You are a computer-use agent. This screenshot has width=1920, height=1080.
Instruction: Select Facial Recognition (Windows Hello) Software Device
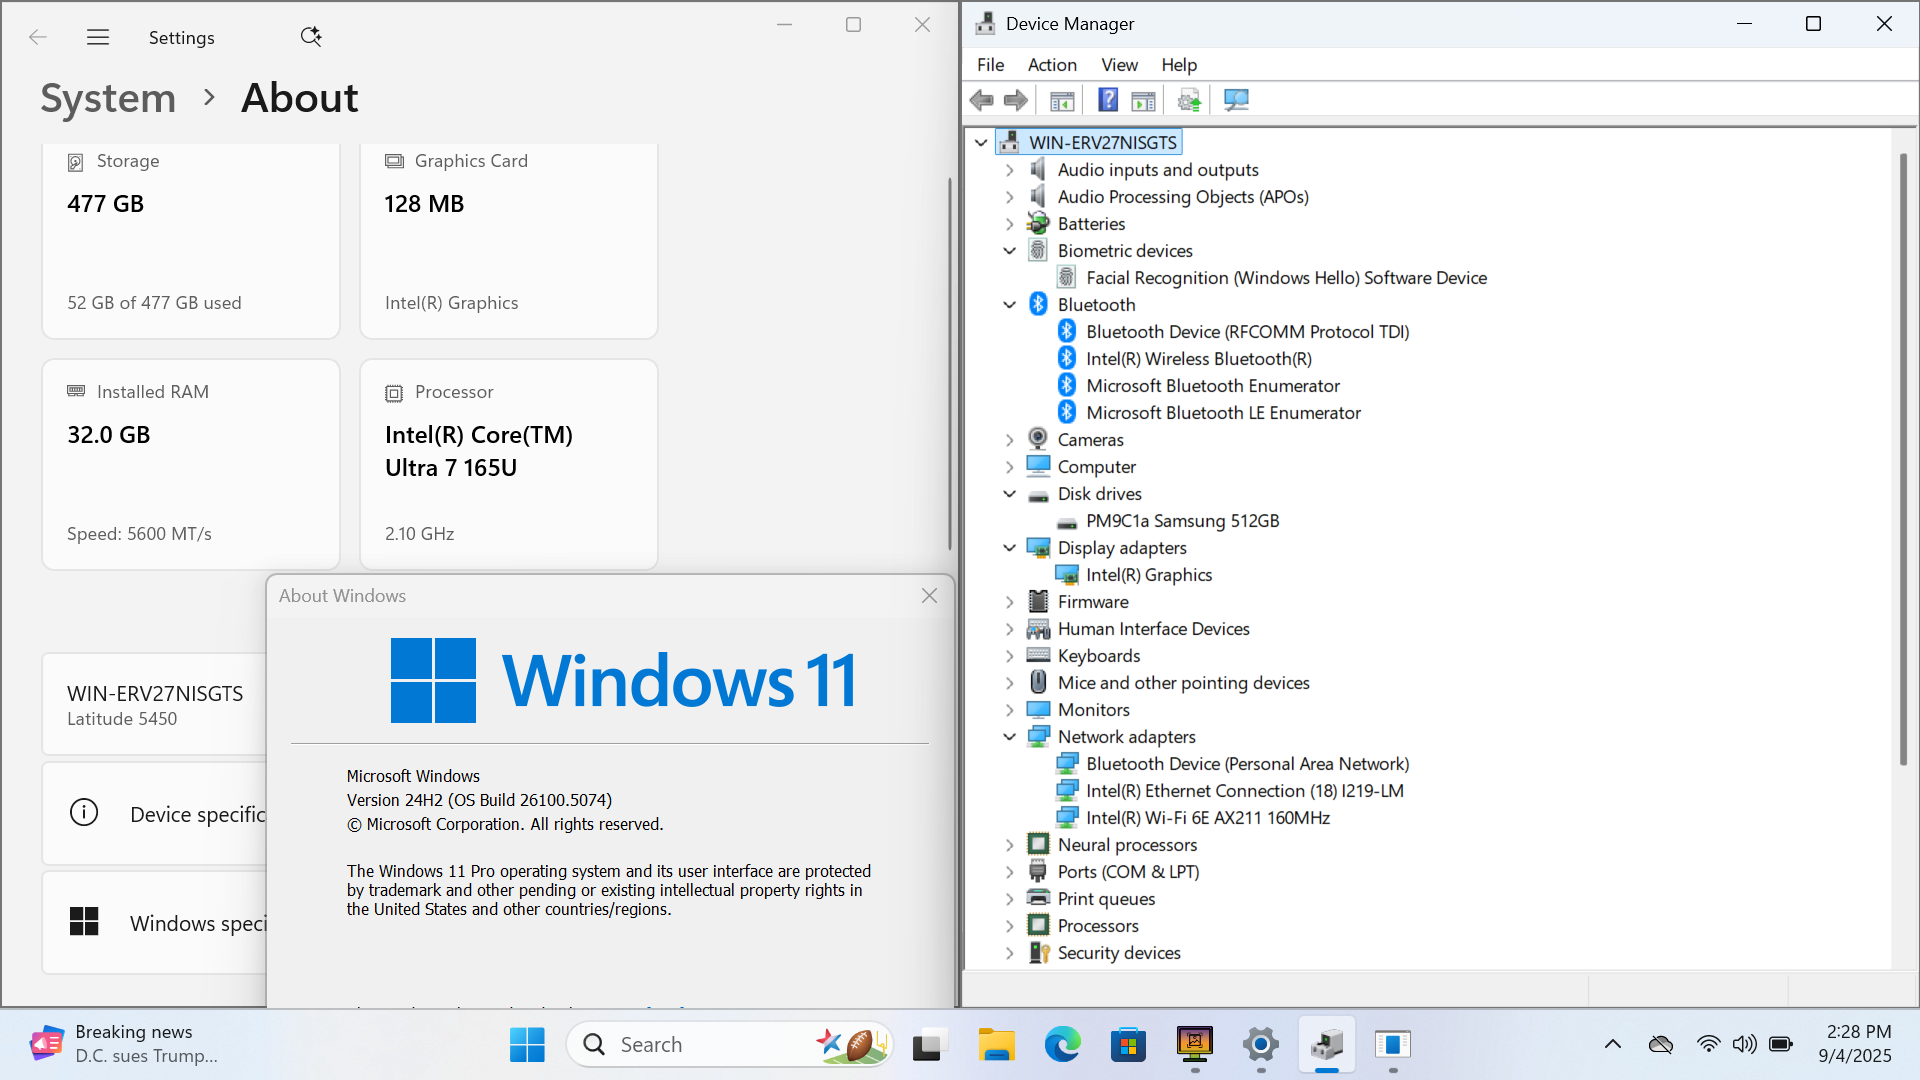(1286, 278)
